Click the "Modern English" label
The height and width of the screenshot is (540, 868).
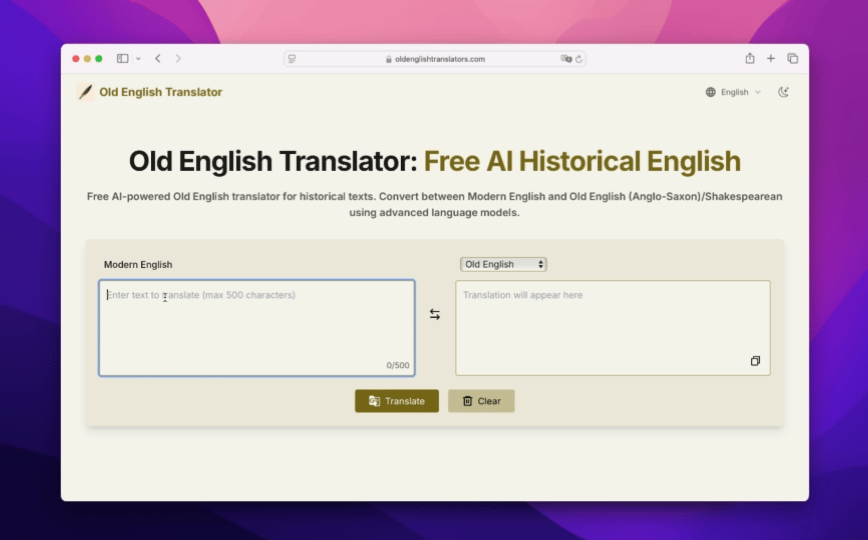pos(138,265)
